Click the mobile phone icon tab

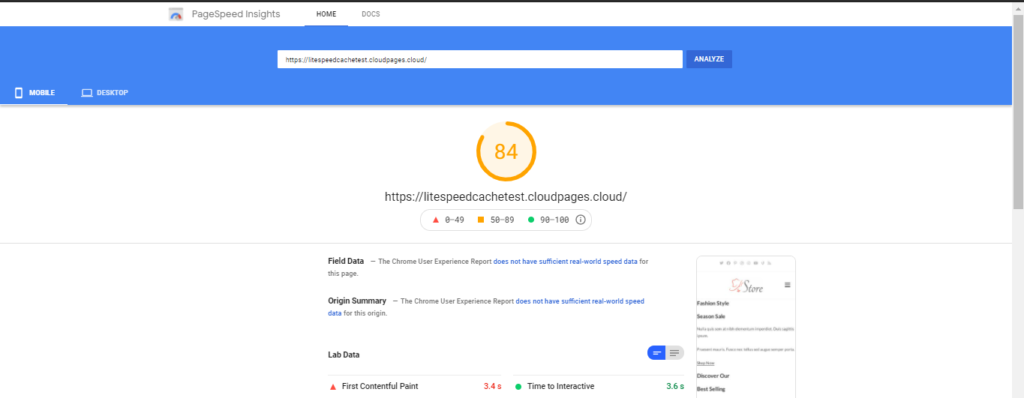18,93
